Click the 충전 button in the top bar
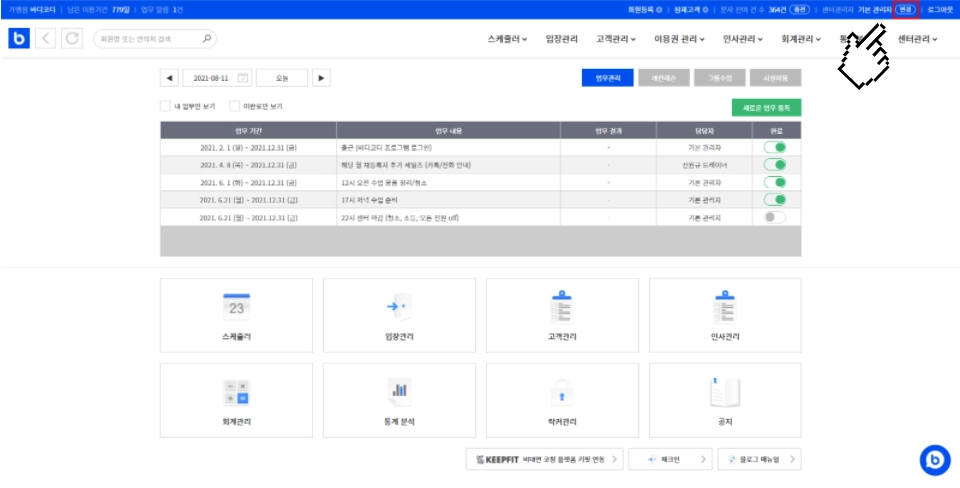The image size is (960, 488). click(x=799, y=10)
